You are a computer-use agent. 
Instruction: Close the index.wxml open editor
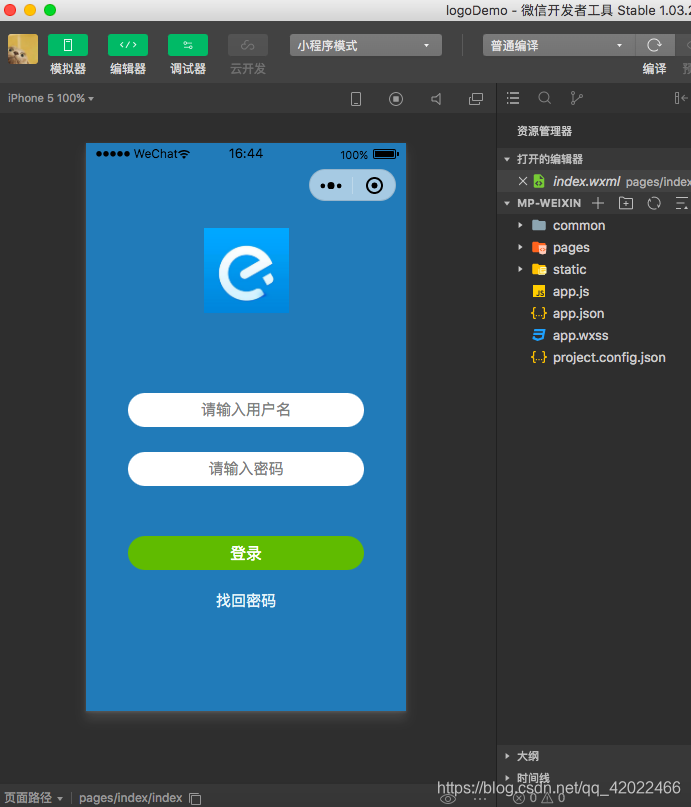[523, 181]
